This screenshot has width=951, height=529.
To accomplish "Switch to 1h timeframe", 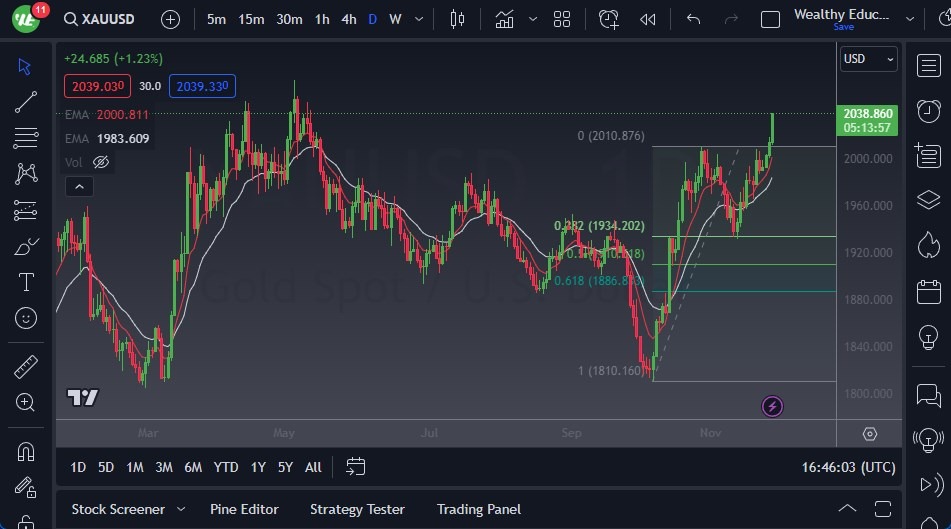I will 322,19.
